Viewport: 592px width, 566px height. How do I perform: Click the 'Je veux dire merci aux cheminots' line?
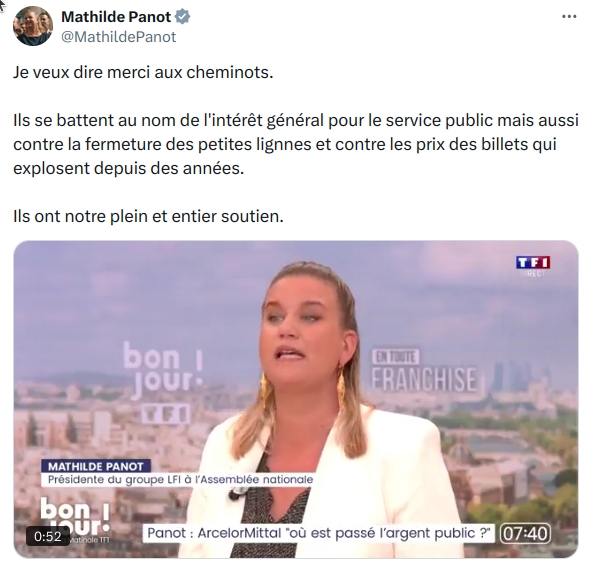point(143,72)
